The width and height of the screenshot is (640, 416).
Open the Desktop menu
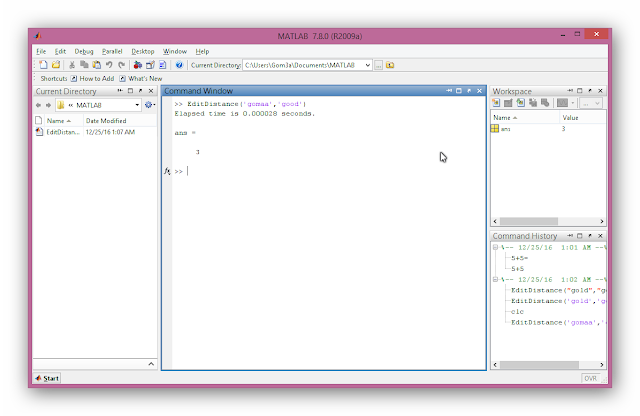[x=142, y=51]
